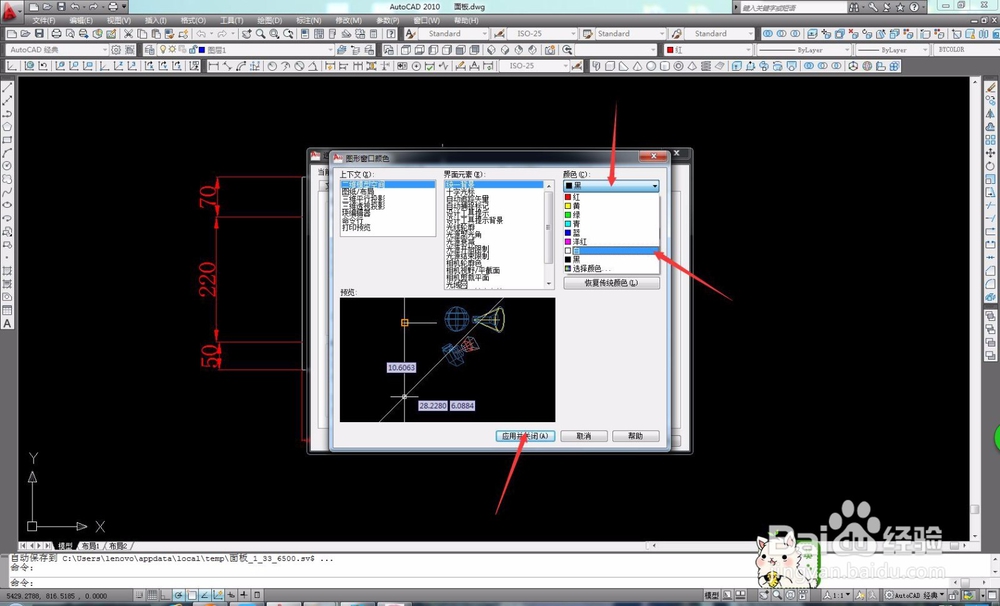Viewport: 1000px width, 606px height.
Task: Choose 选择颜色... in the color list
Action: (x=611, y=269)
